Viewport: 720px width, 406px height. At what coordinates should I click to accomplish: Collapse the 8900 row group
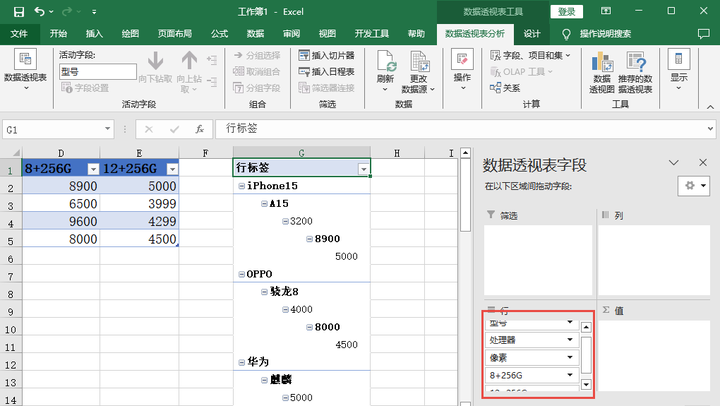point(309,239)
